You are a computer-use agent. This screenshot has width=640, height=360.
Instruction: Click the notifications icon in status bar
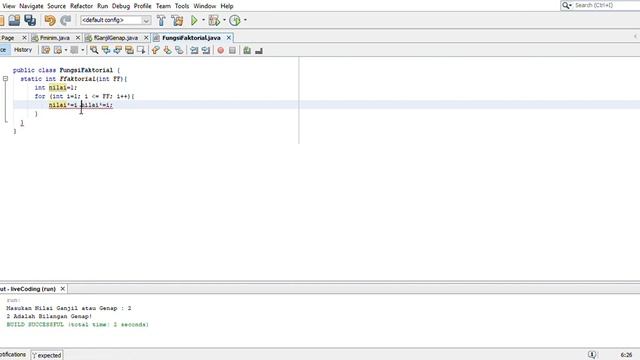(x=592, y=355)
